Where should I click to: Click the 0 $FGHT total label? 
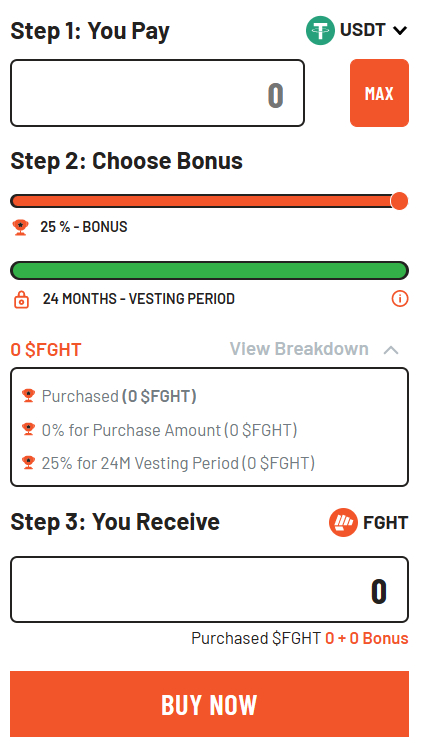tap(46, 350)
